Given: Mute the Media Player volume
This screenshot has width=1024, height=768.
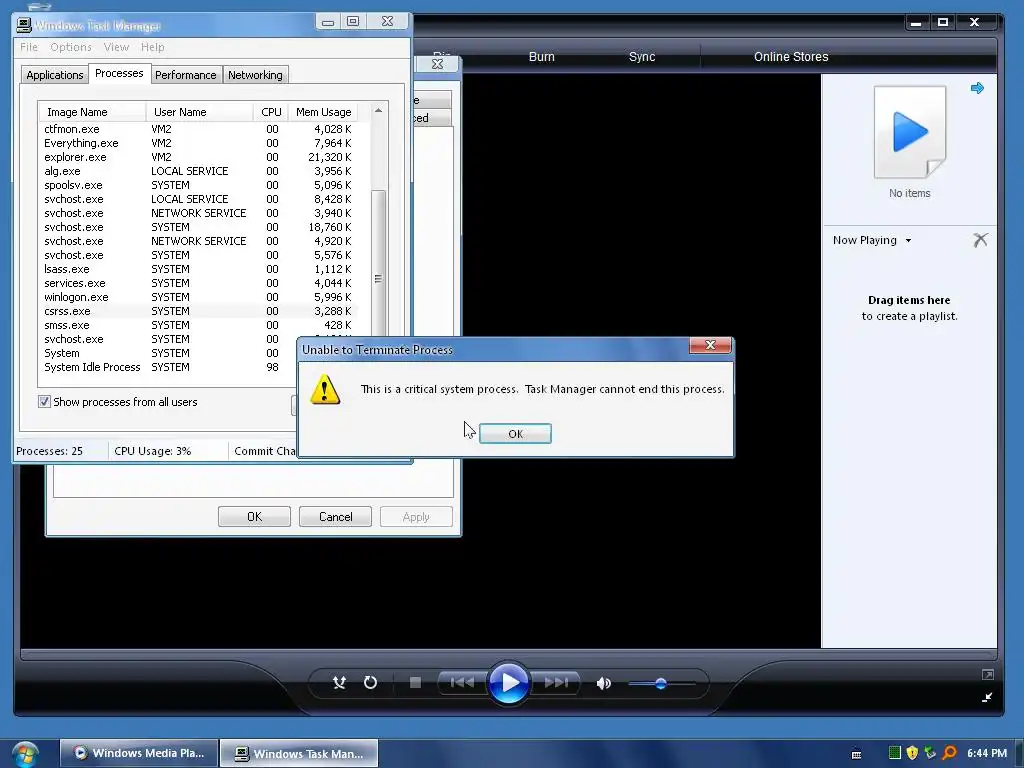Looking at the screenshot, I should coord(604,683).
